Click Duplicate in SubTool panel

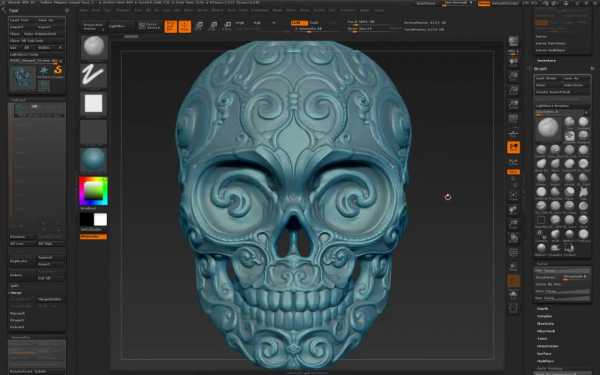click(x=22, y=261)
